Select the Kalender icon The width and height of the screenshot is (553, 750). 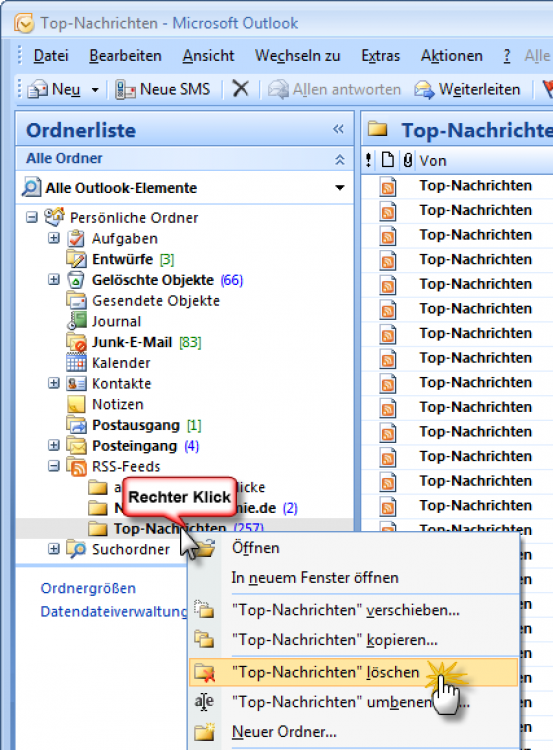pos(76,363)
